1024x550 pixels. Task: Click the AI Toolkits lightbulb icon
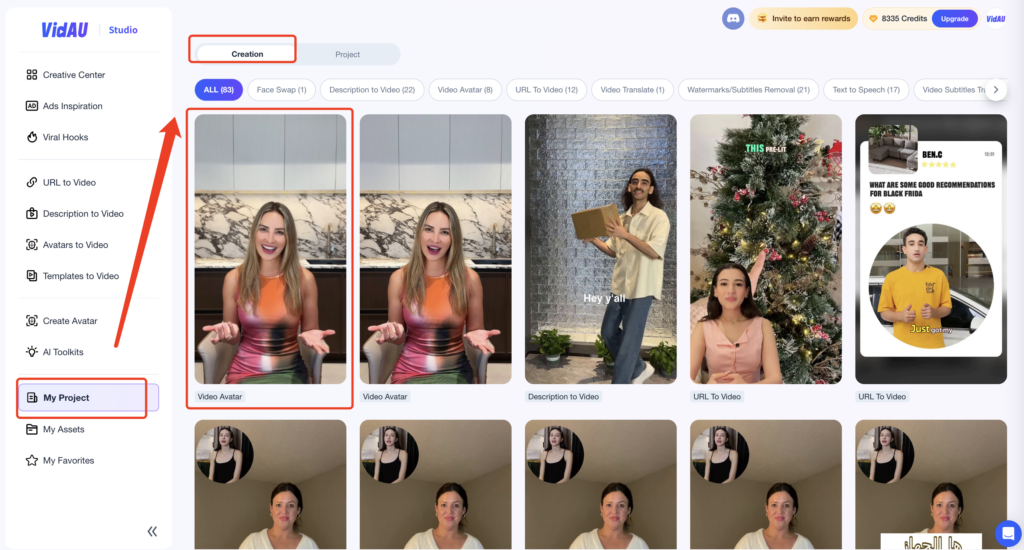coord(31,352)
